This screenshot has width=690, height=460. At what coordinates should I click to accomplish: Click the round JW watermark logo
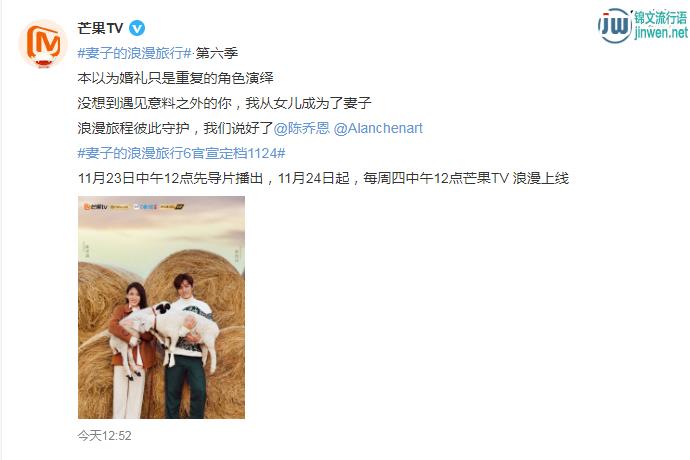point(615,26)
